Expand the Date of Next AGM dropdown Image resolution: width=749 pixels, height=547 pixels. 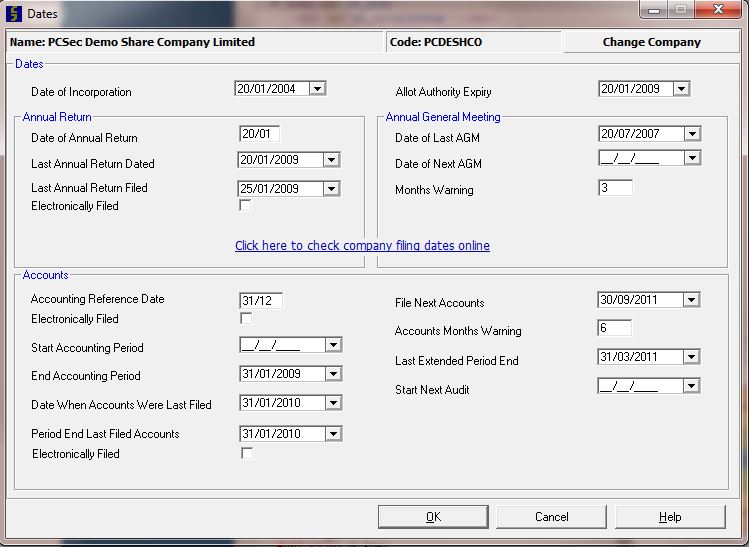pyautogui.click(x=692, y=158)
